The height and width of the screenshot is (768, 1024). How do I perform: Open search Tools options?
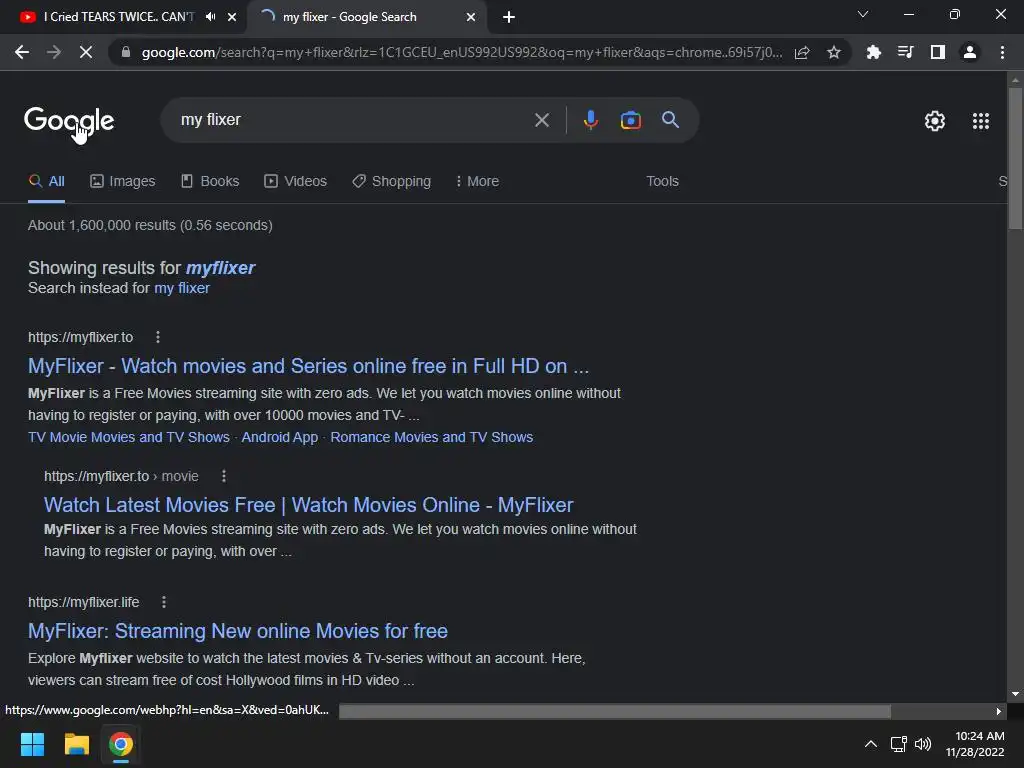coord(662,181)
